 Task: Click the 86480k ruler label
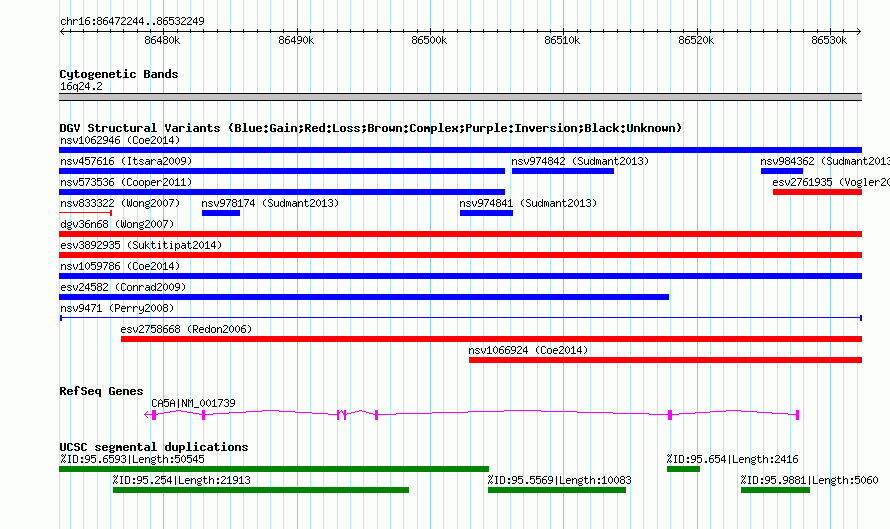point(162,40)
